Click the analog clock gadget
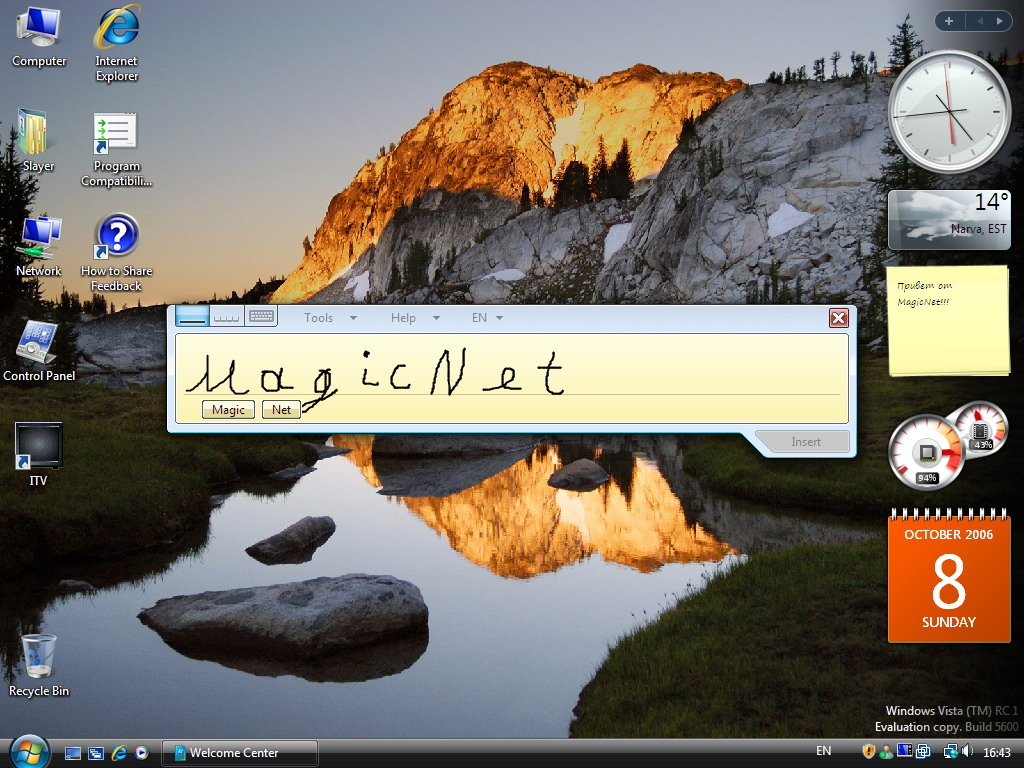The height and width of the screenshot is (768, 1024). click(x=949, y=112)
